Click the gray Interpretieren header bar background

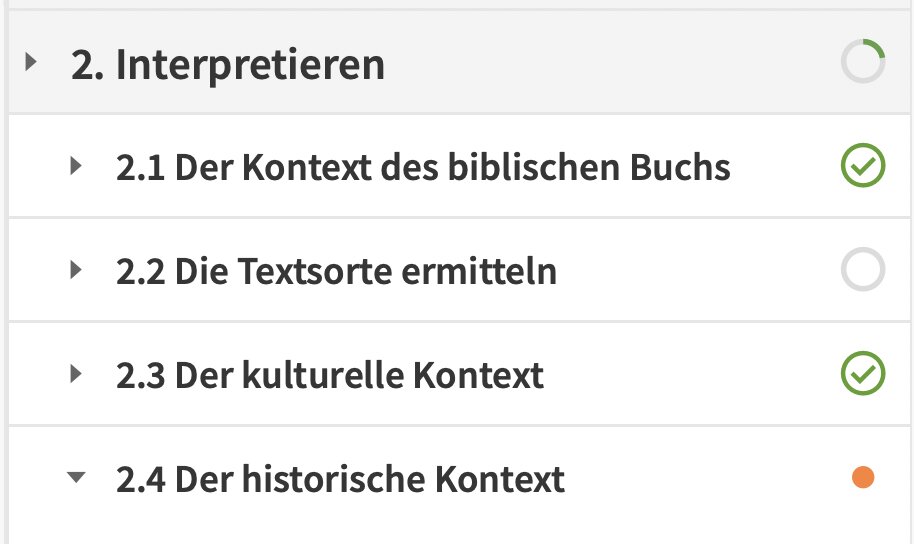[612, 62]
